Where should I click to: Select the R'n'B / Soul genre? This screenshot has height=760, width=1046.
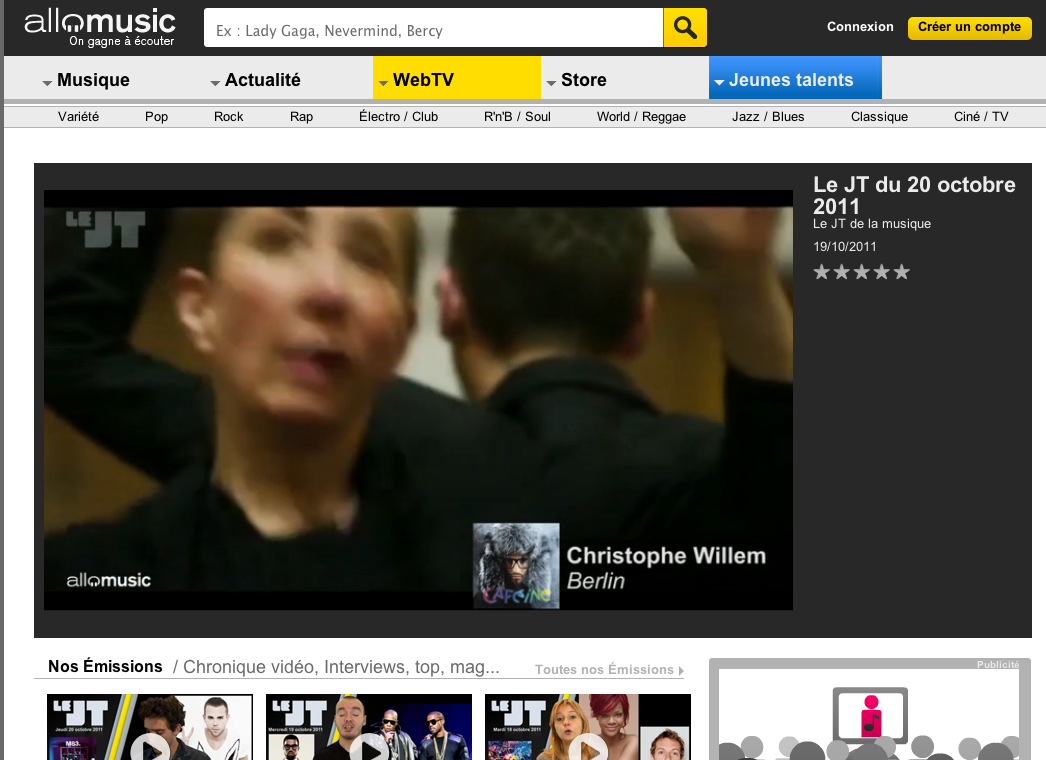click(x=517, y=117)
